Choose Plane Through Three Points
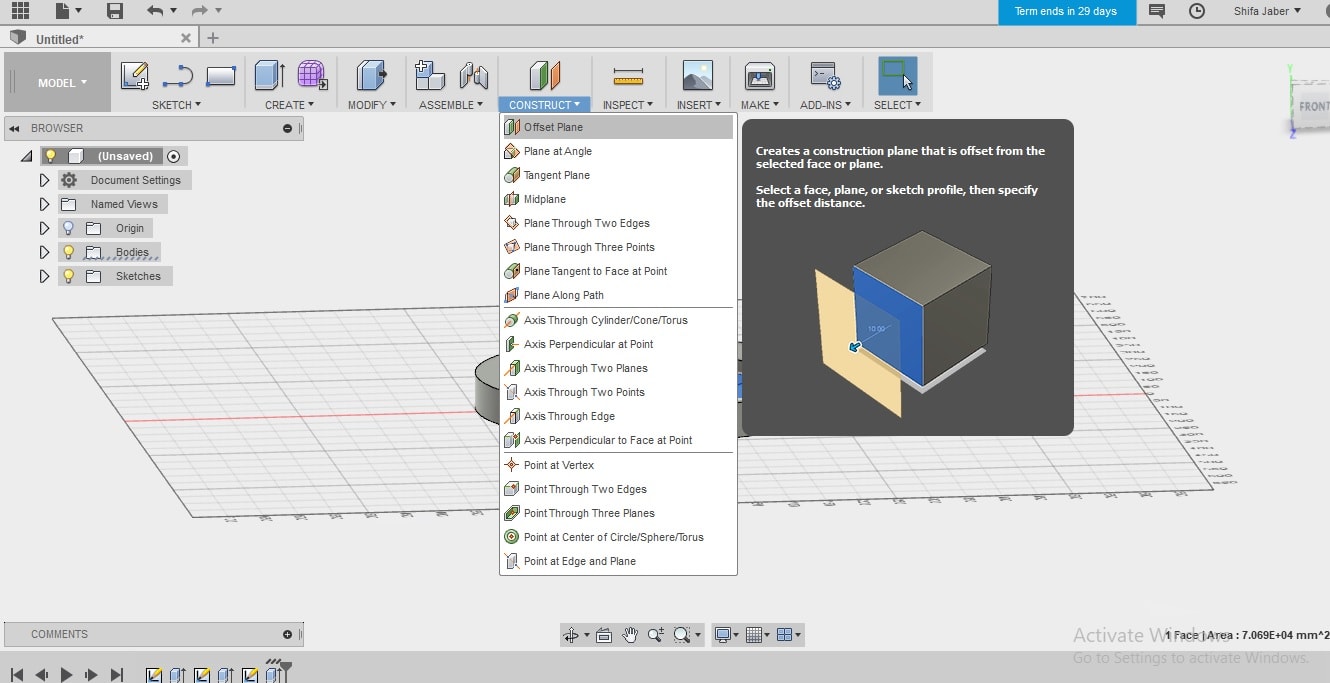This screenshot has width=1330, height=683. tap(617, 247)
